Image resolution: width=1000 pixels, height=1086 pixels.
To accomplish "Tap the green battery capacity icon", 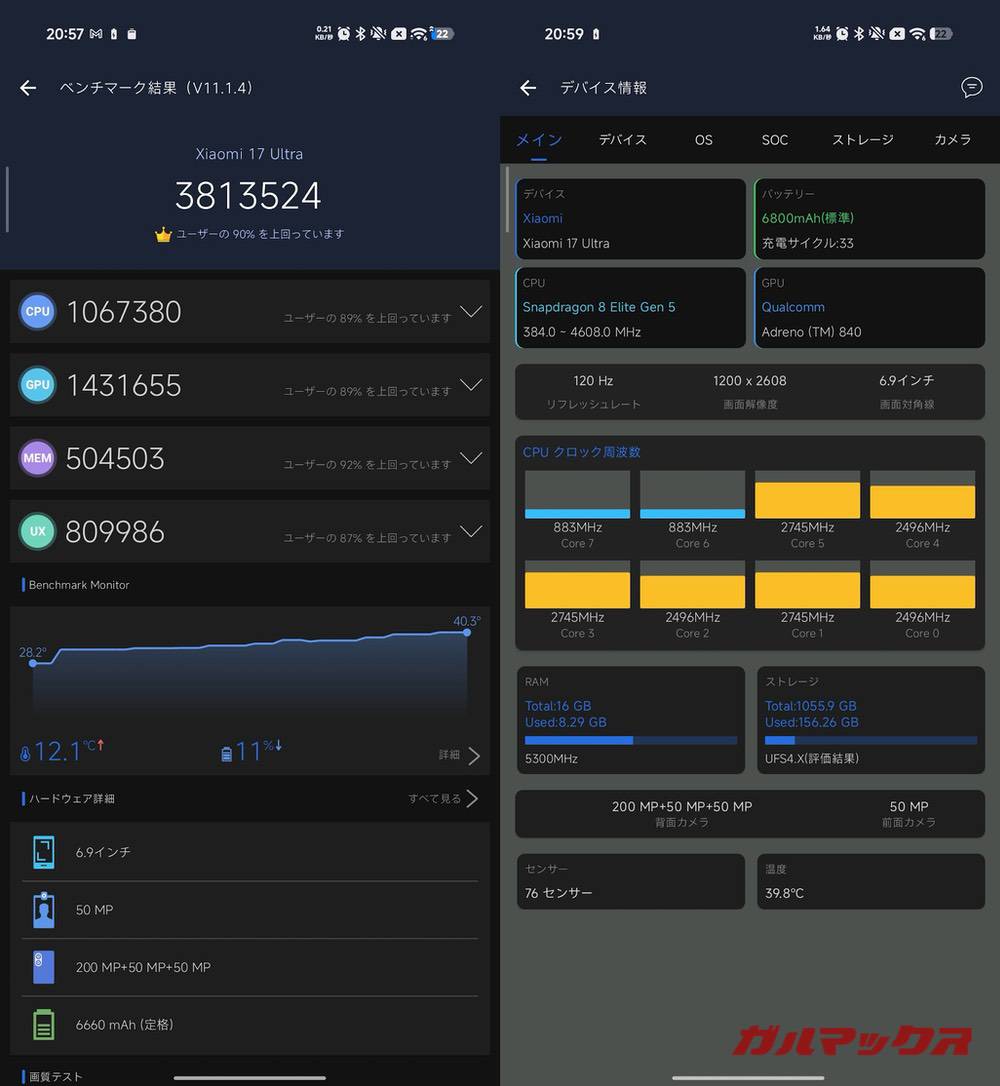I will [44, 1025].
